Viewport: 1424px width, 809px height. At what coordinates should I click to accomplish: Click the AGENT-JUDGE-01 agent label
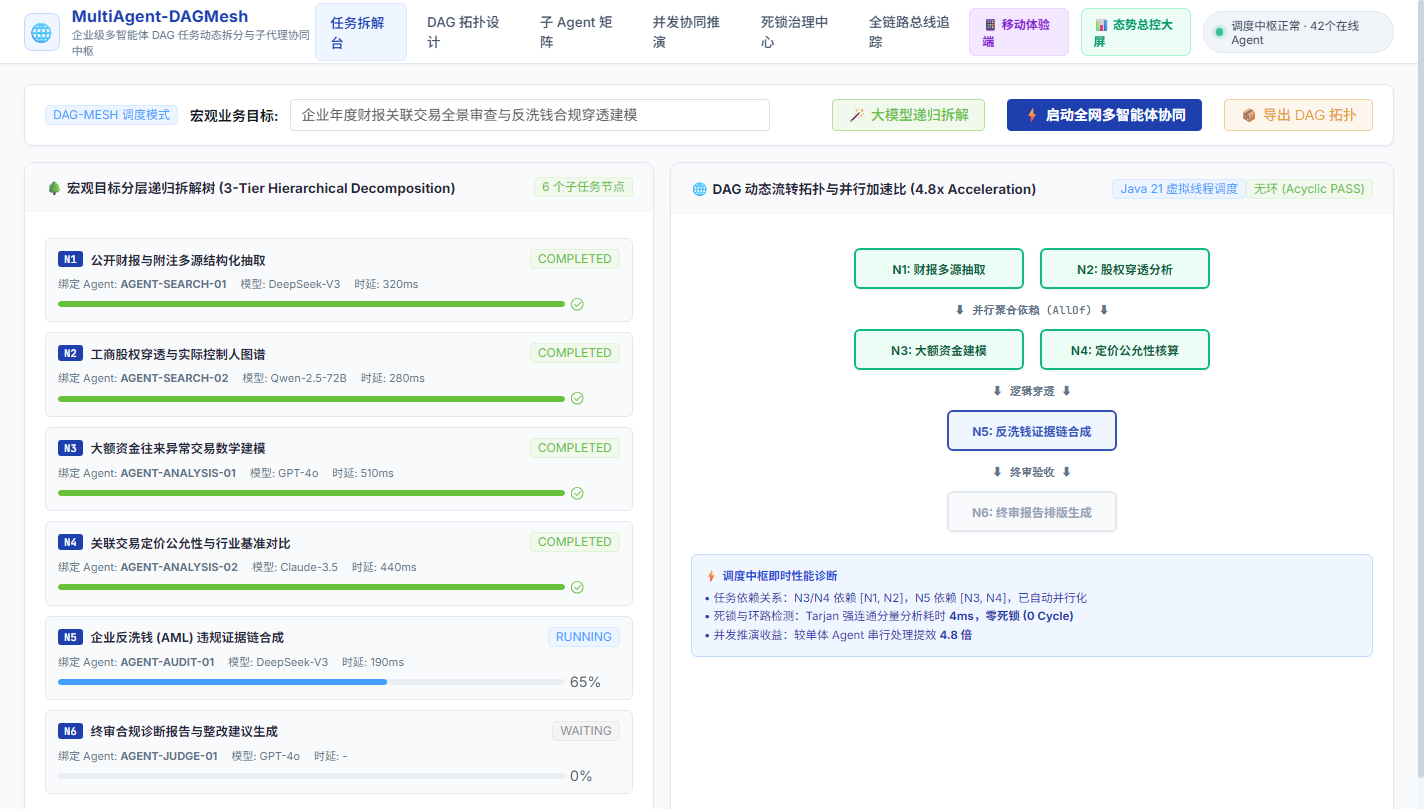pos(169,756)
